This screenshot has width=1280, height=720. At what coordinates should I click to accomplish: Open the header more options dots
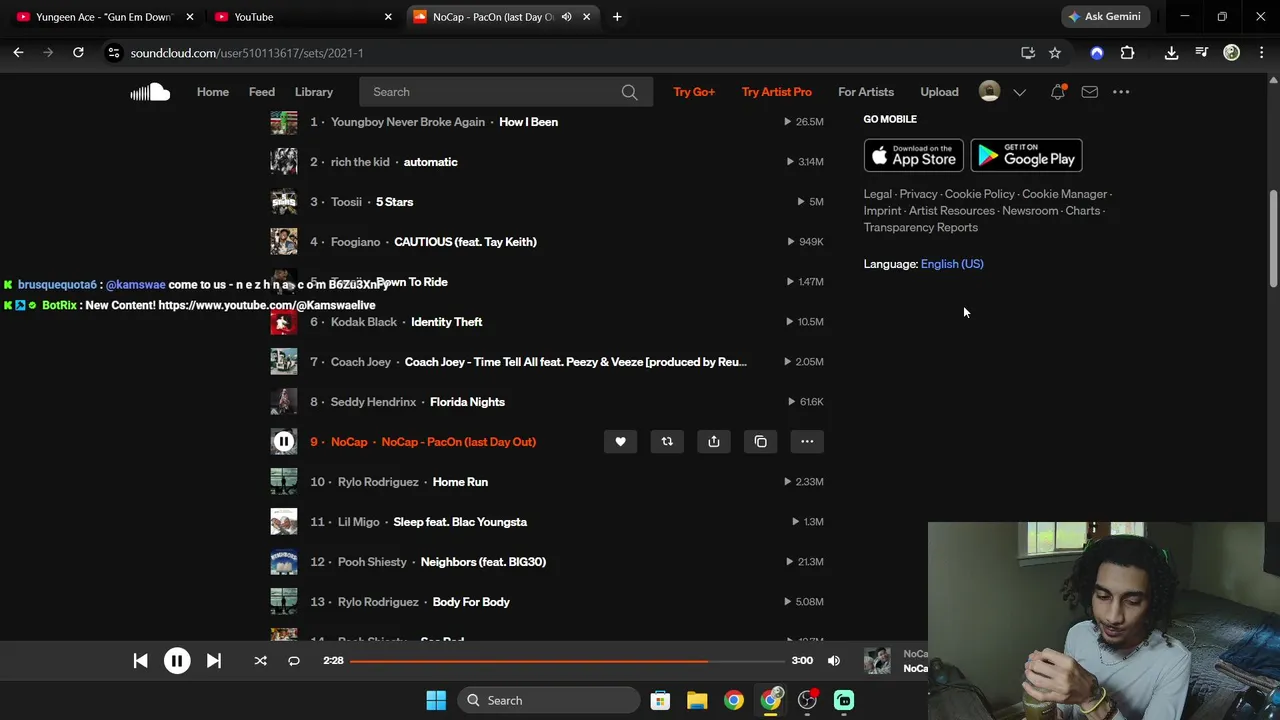coord(1121,92)
